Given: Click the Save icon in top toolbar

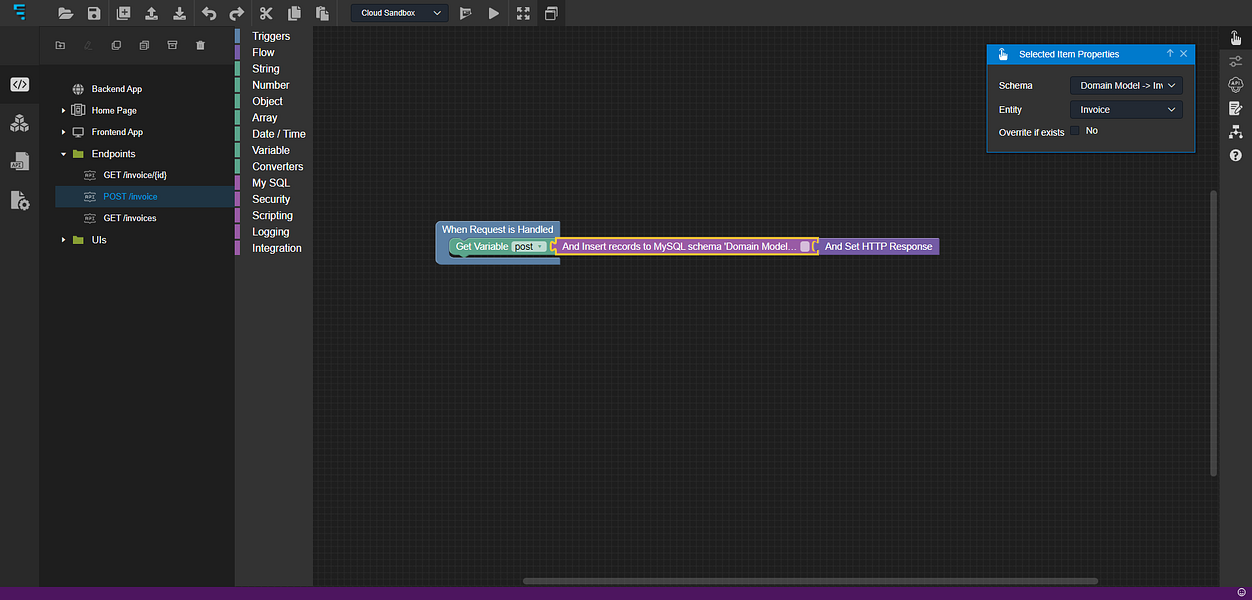Looking at the screenshot, I should [94, 14].
